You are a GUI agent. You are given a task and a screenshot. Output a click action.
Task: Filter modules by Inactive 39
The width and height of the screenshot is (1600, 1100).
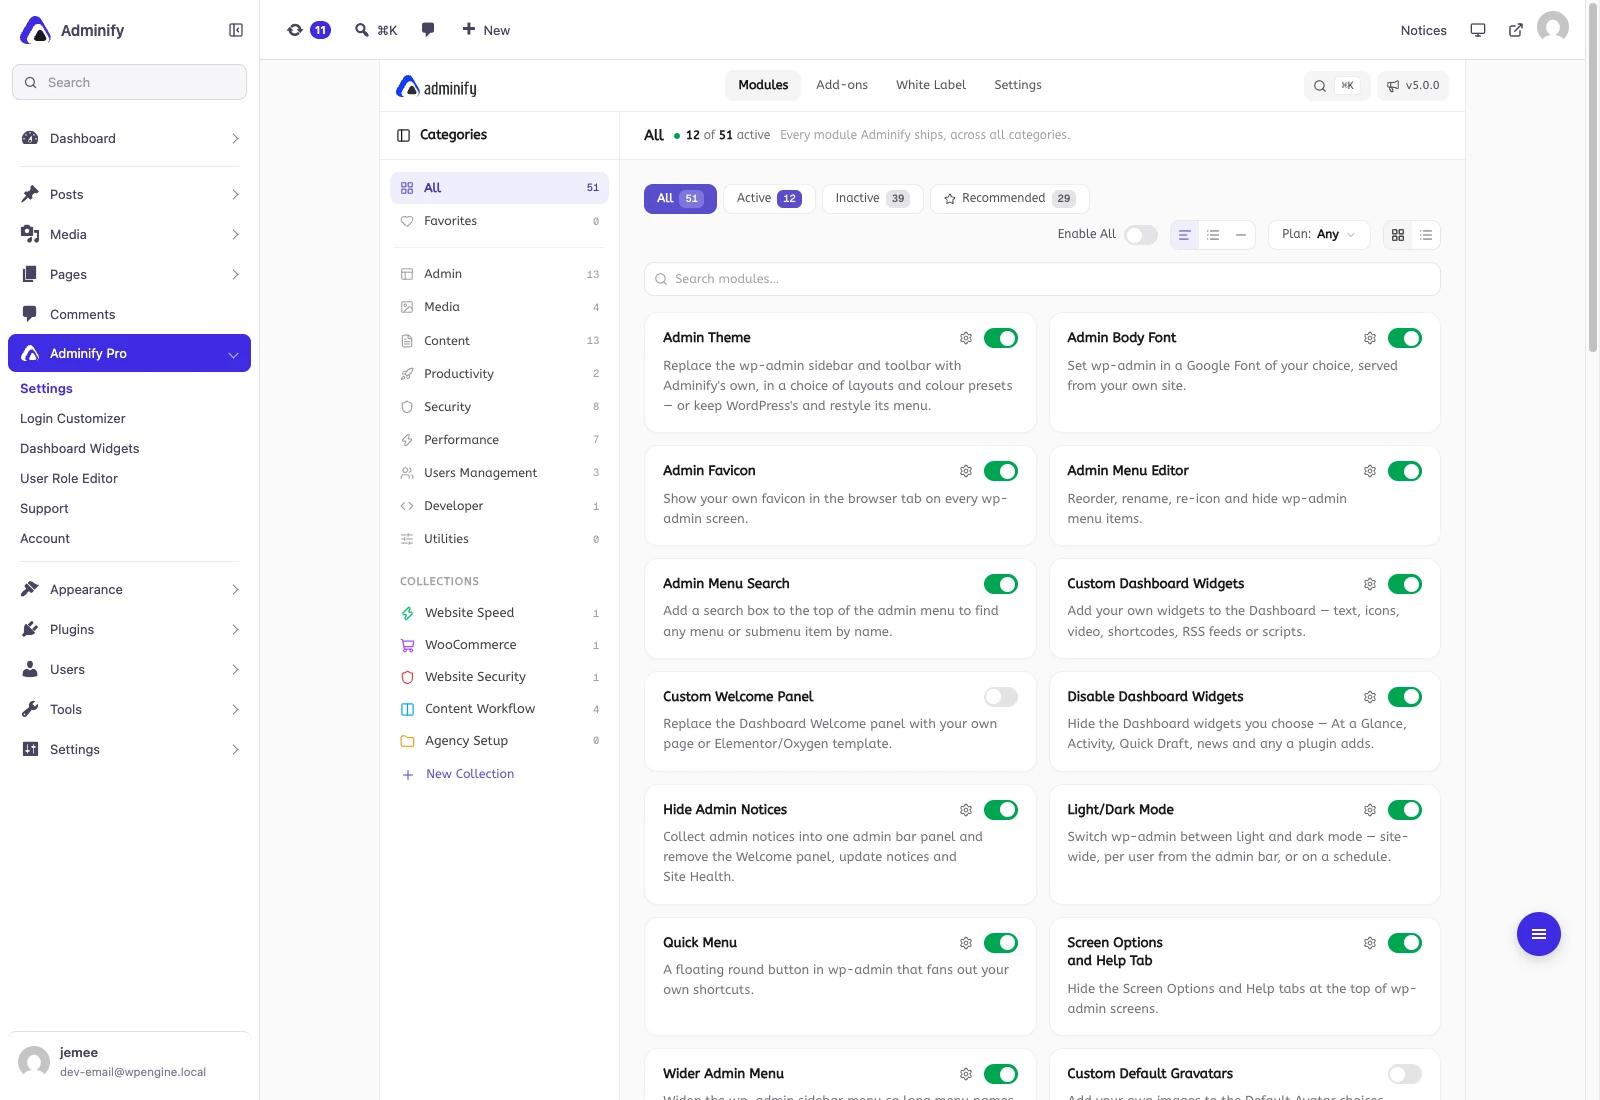pyautogui.click(x=872, y=198)
